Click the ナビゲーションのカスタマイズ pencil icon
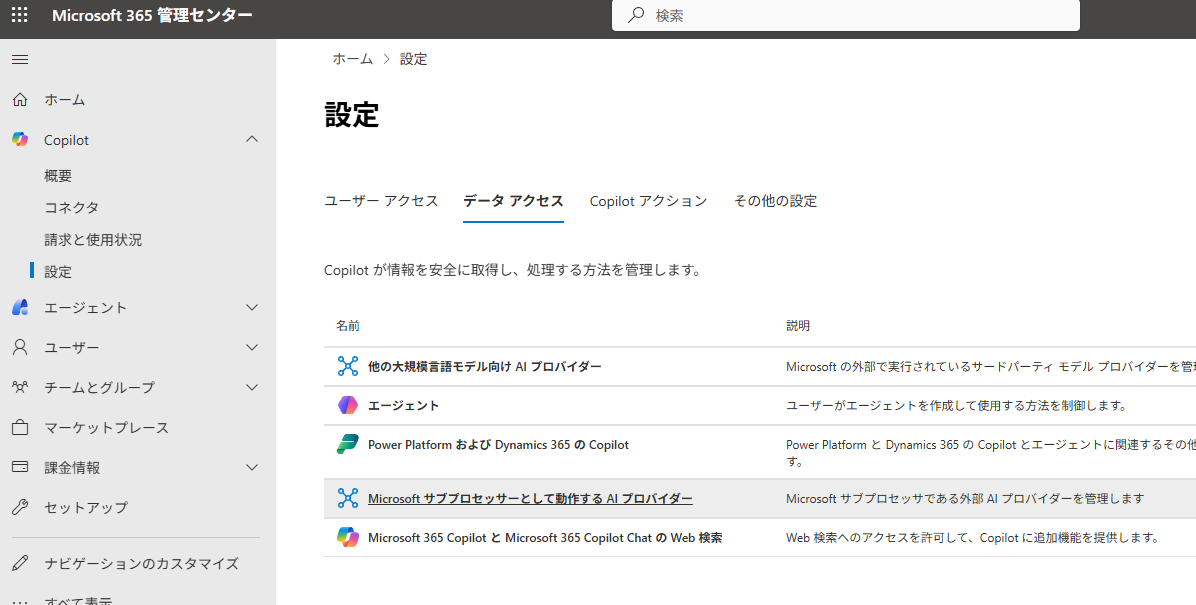 (x=20, y=564)
